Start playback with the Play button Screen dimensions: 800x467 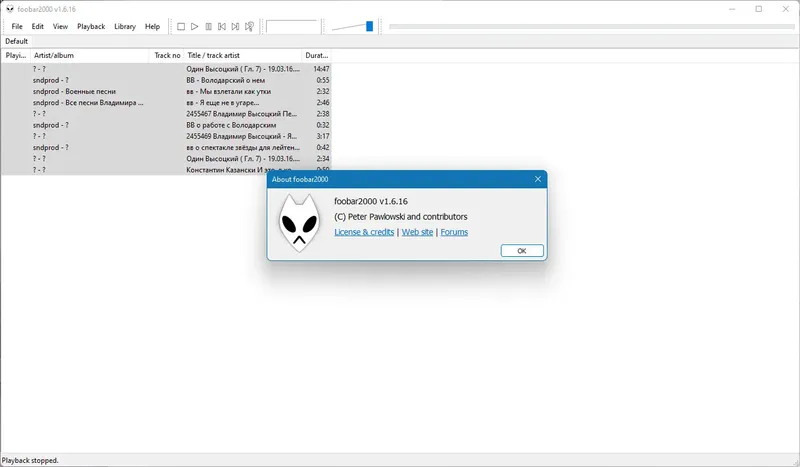pyautogui.click(x=194, y=27)
